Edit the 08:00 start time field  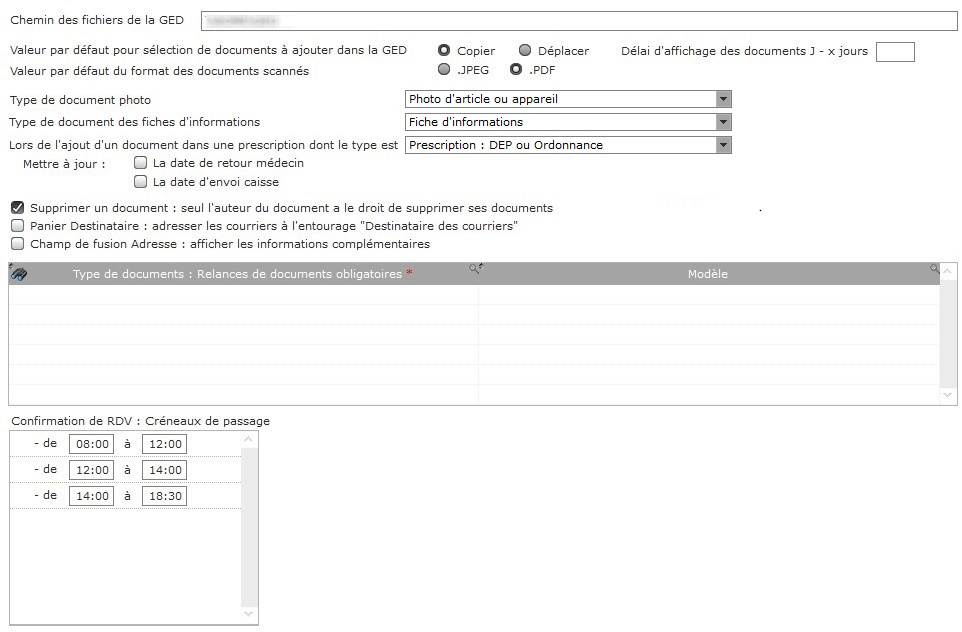point(91,444)
